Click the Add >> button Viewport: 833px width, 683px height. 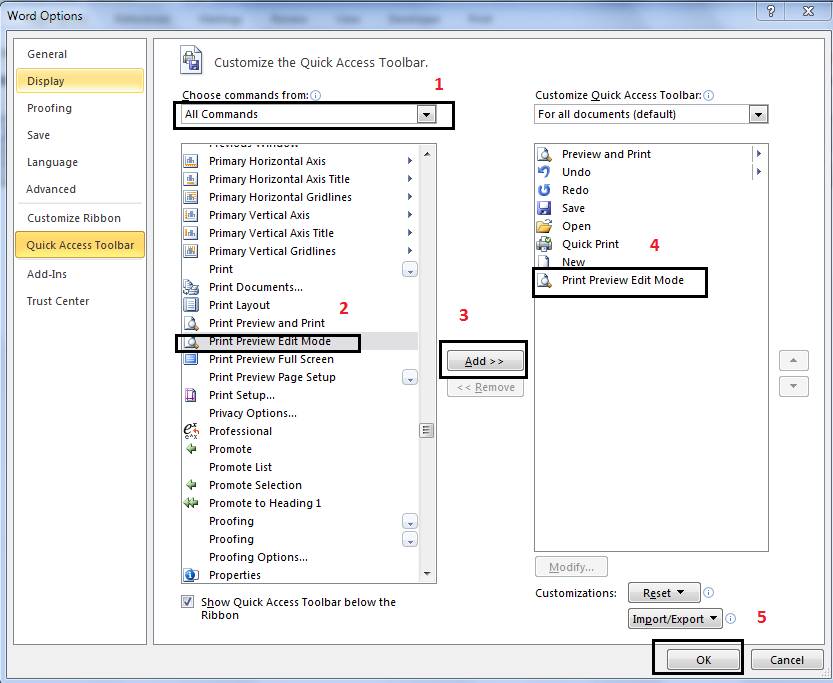pos(485,361)
